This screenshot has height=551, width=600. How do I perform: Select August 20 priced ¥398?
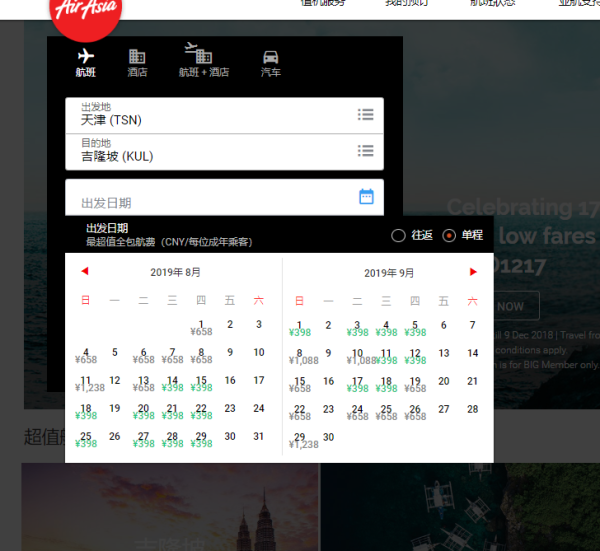[143, 412]
